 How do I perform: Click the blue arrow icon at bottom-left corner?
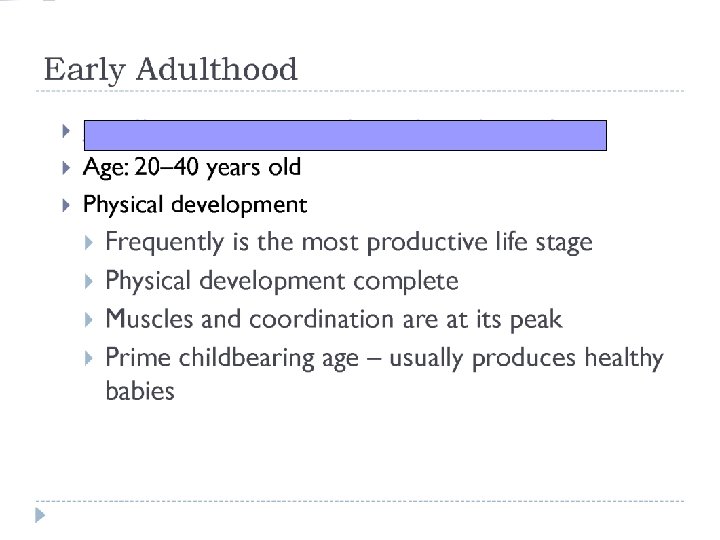[x=39, y=517]
